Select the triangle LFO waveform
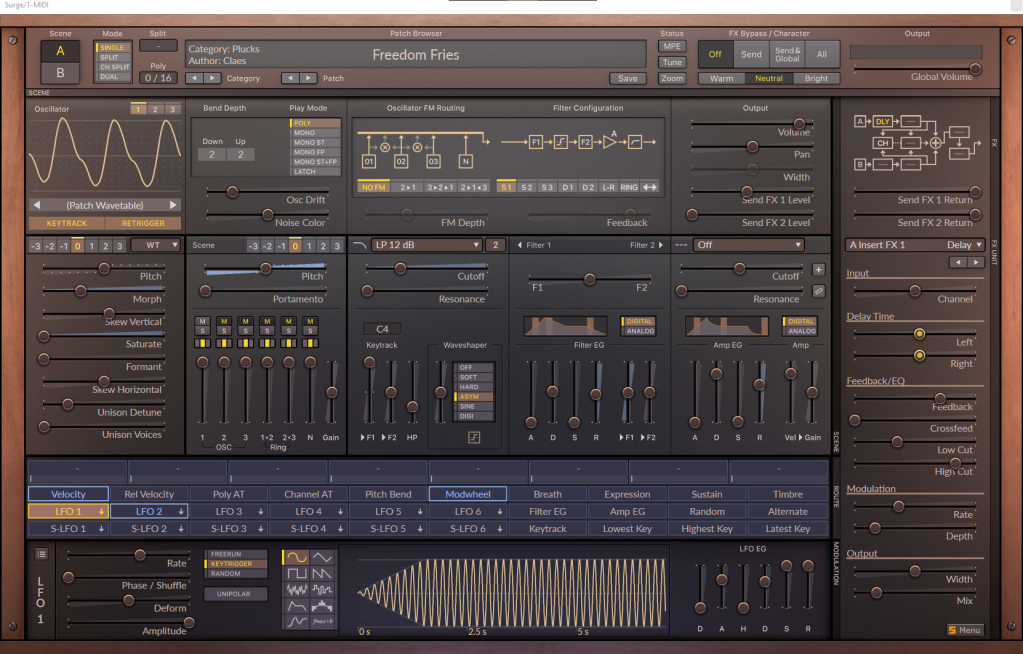The image size is (1023, 654). tap(322, 556)
